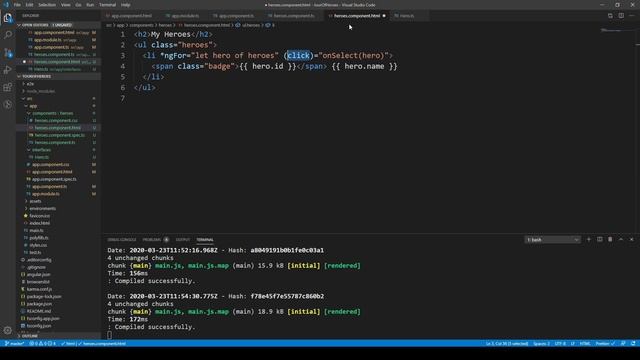Kill the terminal with trash icon
This screenshot has height=360, width=640.
pos(610,240)
